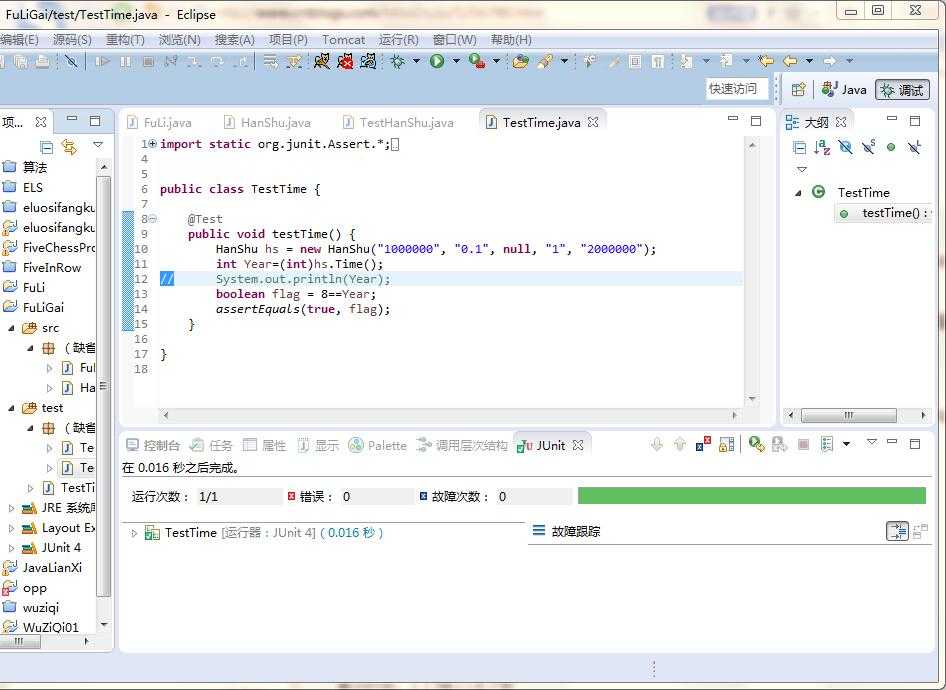Click the Outline horizontal scrollbar thumb

click(848, 416)
